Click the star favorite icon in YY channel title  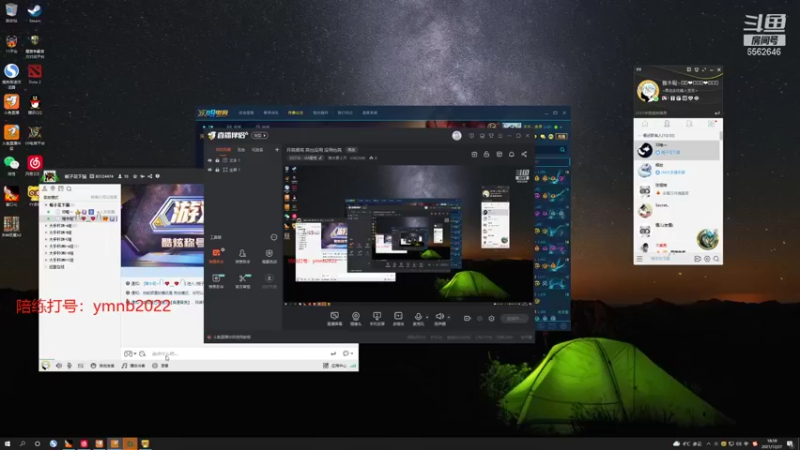tap(135, 177)
